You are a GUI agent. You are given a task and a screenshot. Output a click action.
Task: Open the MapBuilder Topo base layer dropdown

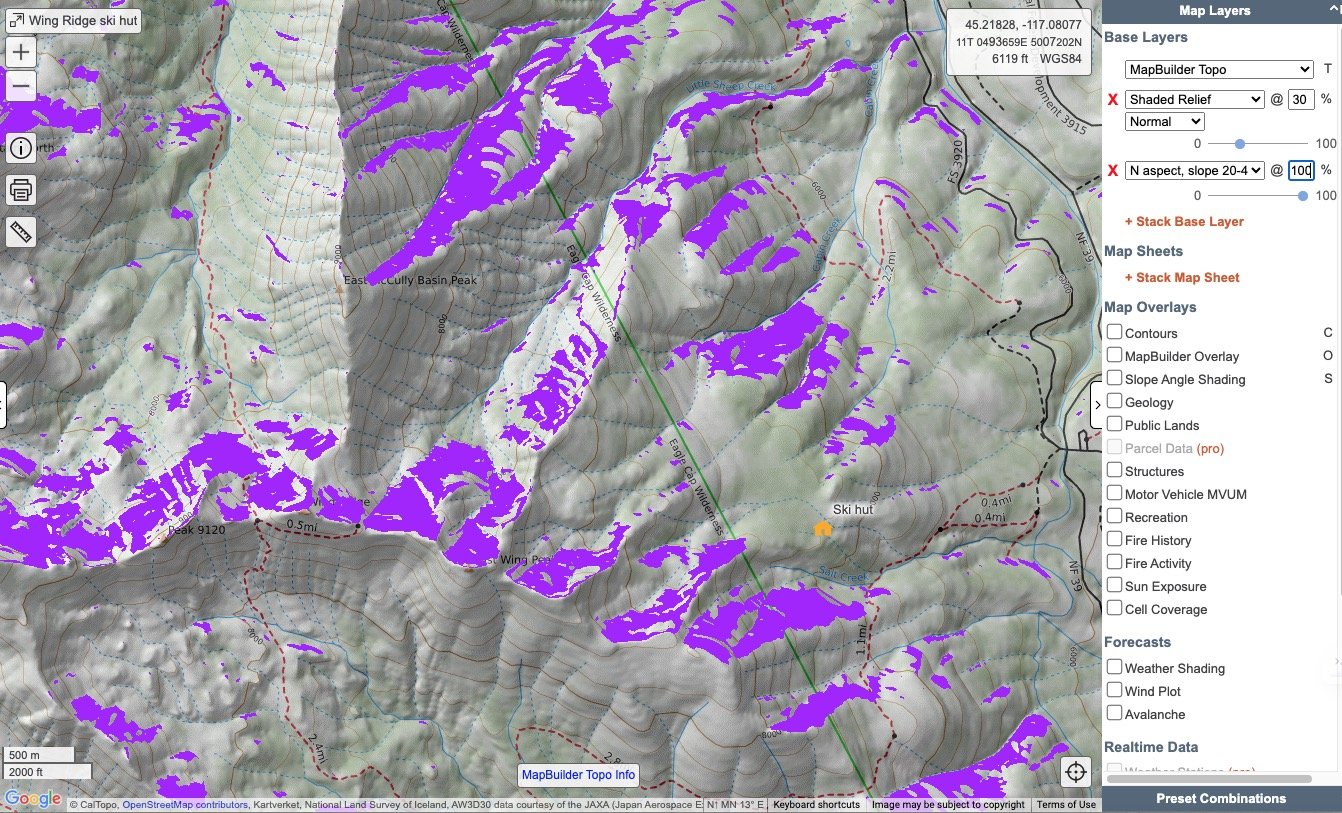coord(1219,69)
